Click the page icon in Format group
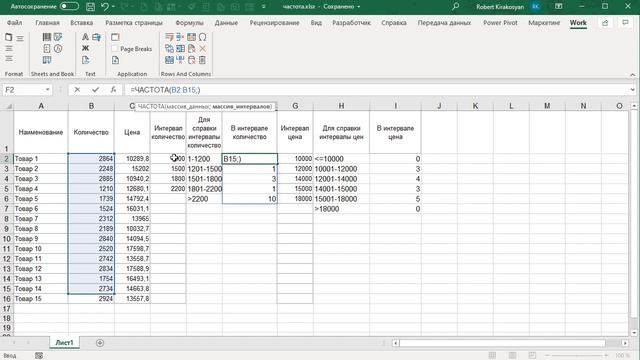Image resolution: width=640 pixels, height=360 pixels. click(x=8, y=37)
